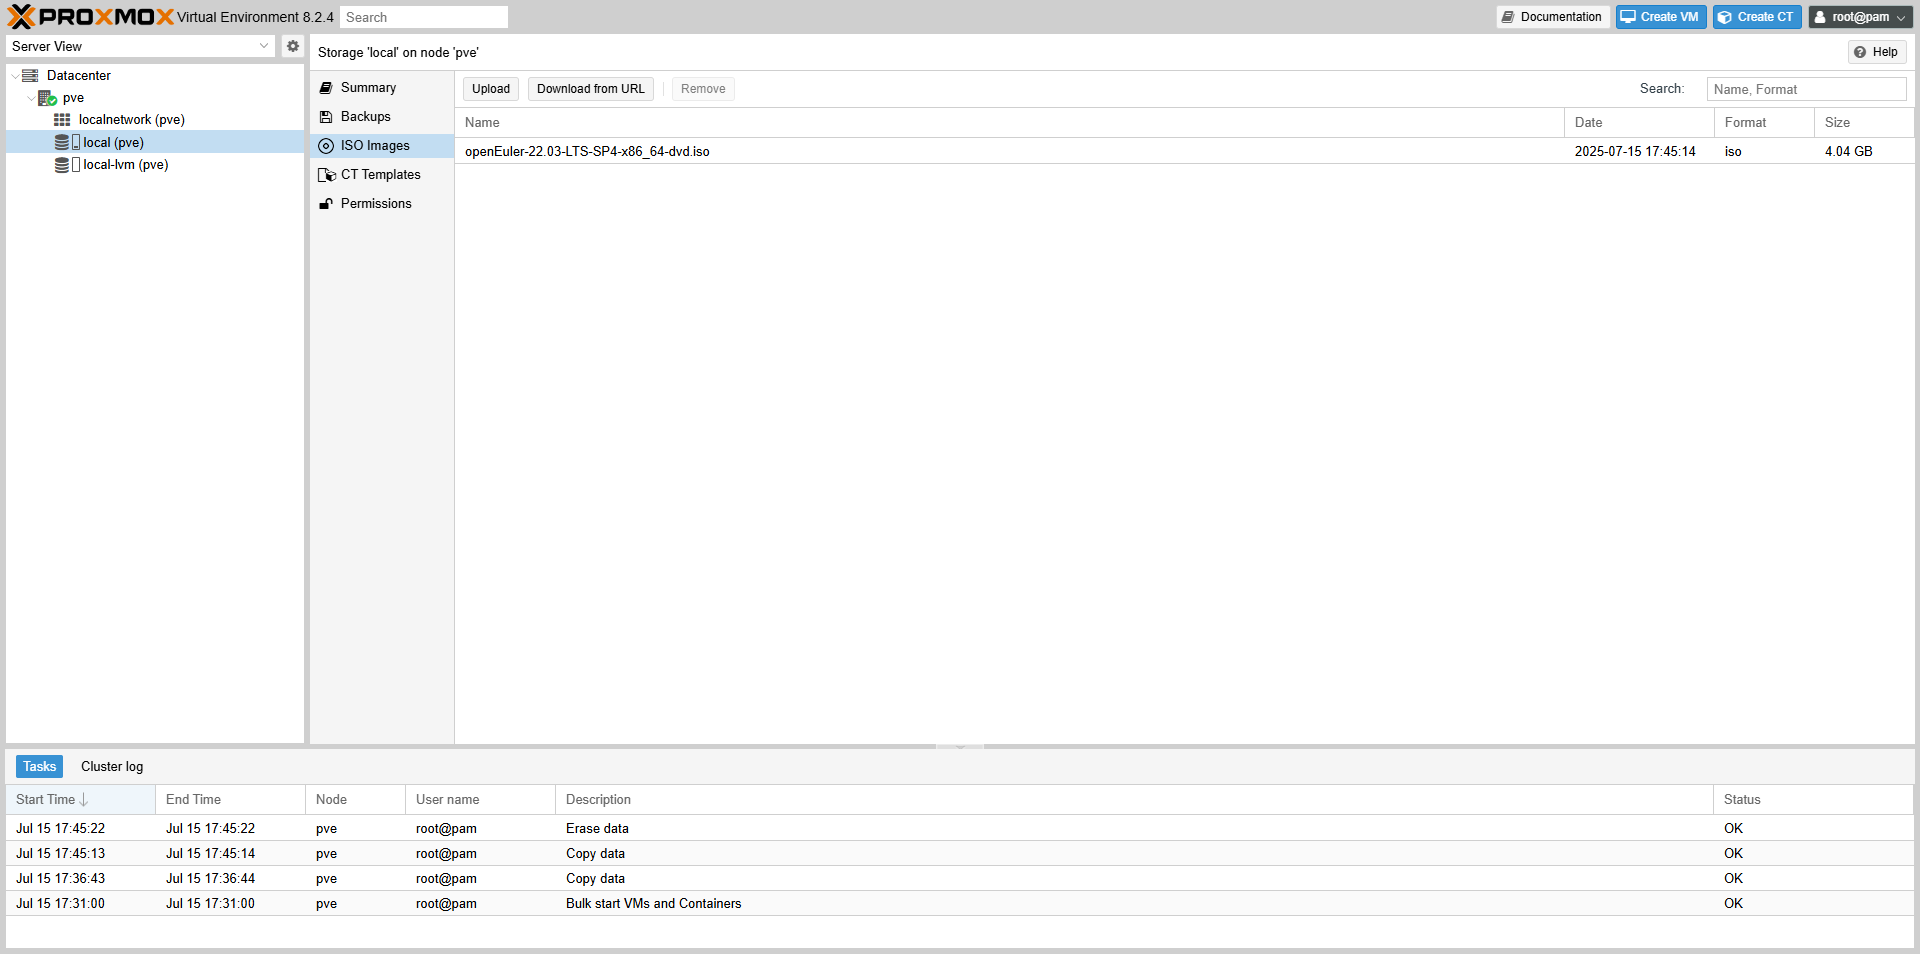Click the local-lvm storage disk icon
The width and height of the screenshot is (1920, 954).
click(62, 165)
